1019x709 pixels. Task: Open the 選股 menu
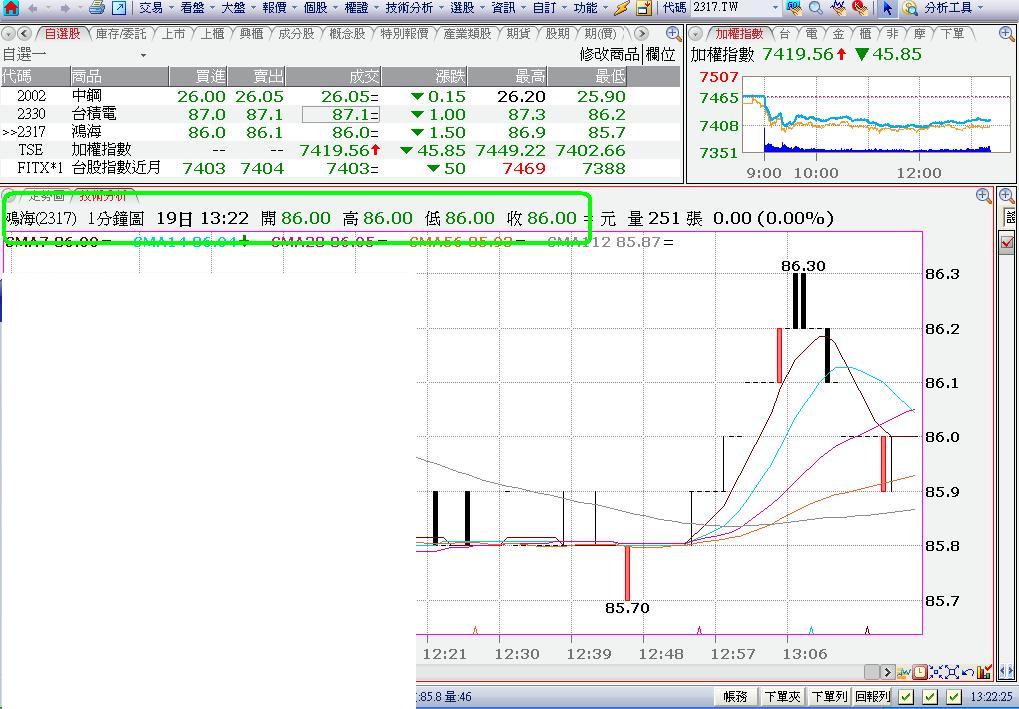(469, 8)
